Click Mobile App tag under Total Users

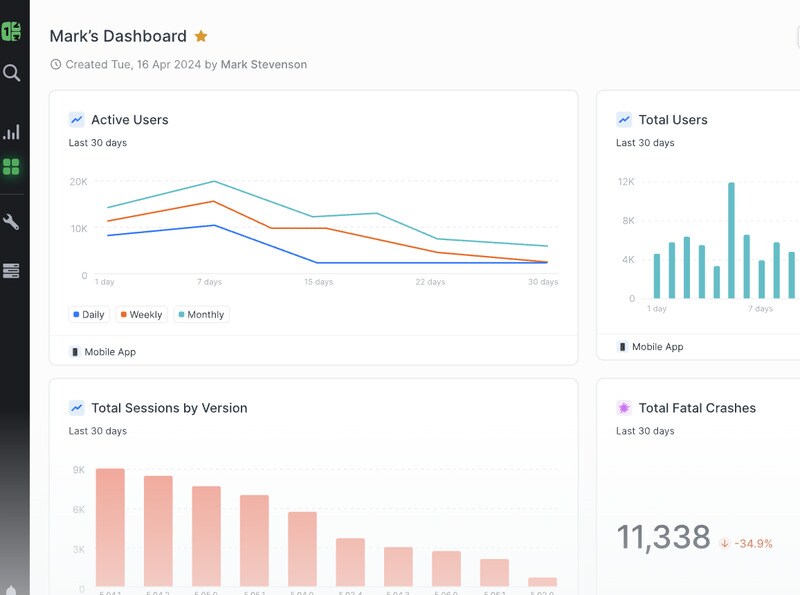pos(650,347)
